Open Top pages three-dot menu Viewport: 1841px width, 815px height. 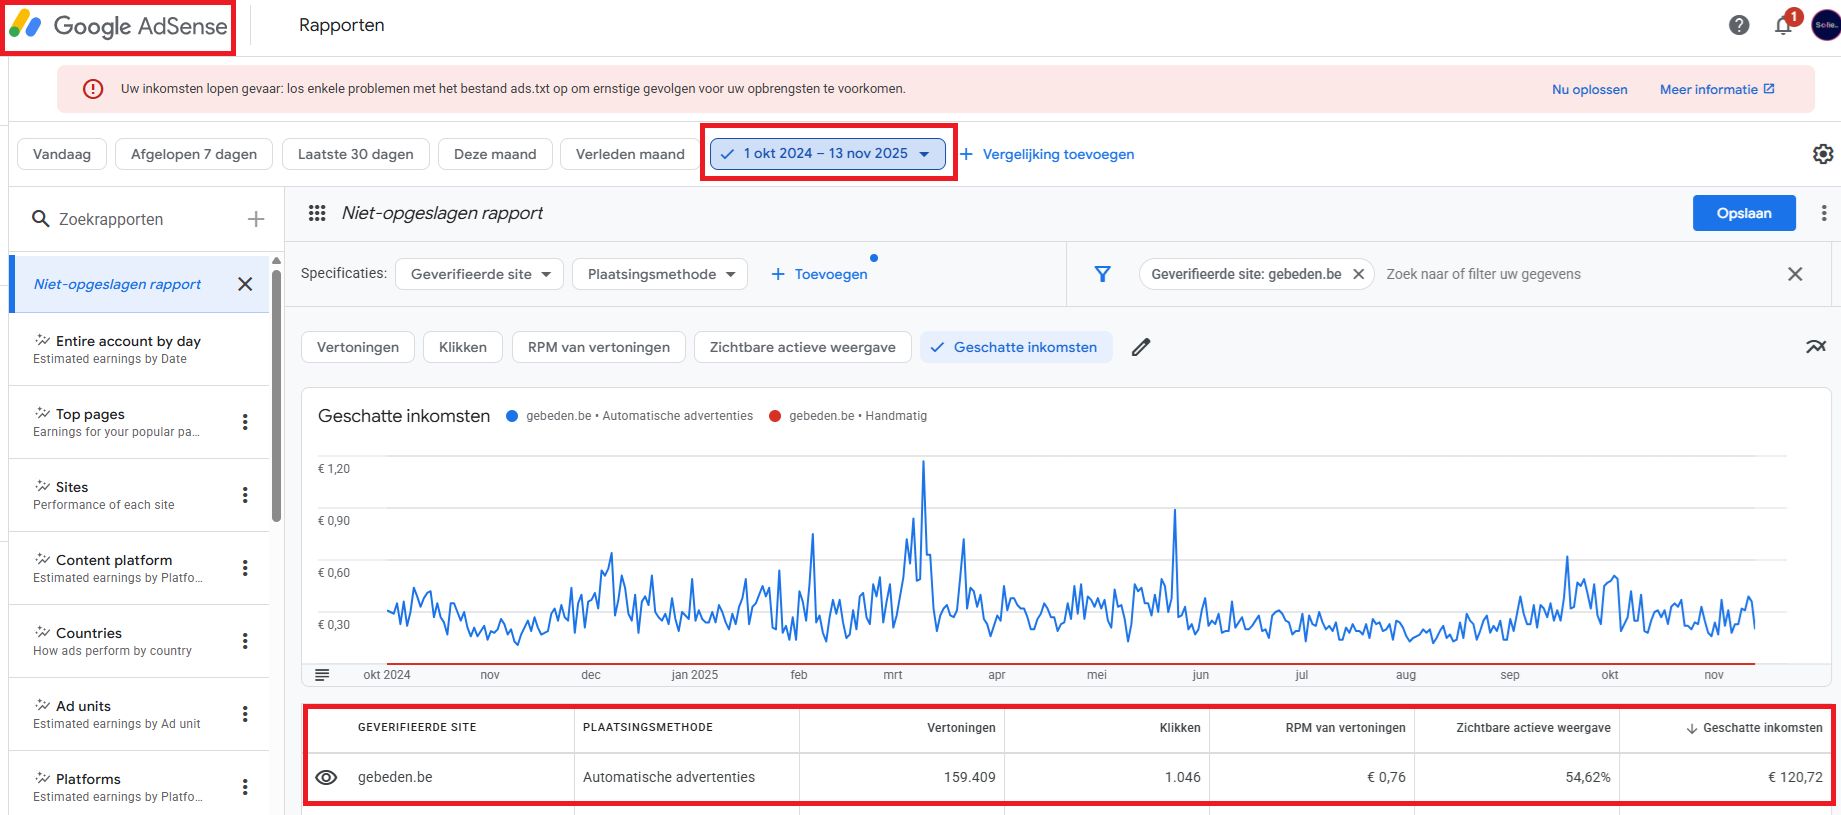[245, 422]
